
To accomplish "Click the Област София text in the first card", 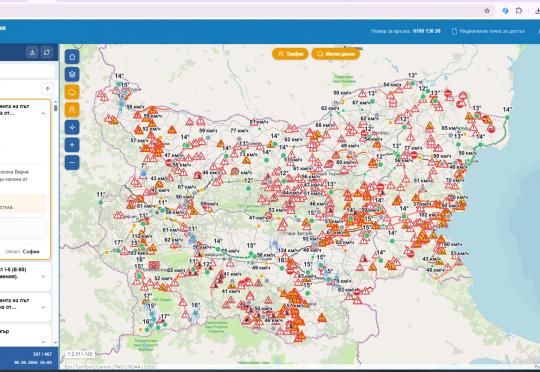I will [x=22, y=251].
